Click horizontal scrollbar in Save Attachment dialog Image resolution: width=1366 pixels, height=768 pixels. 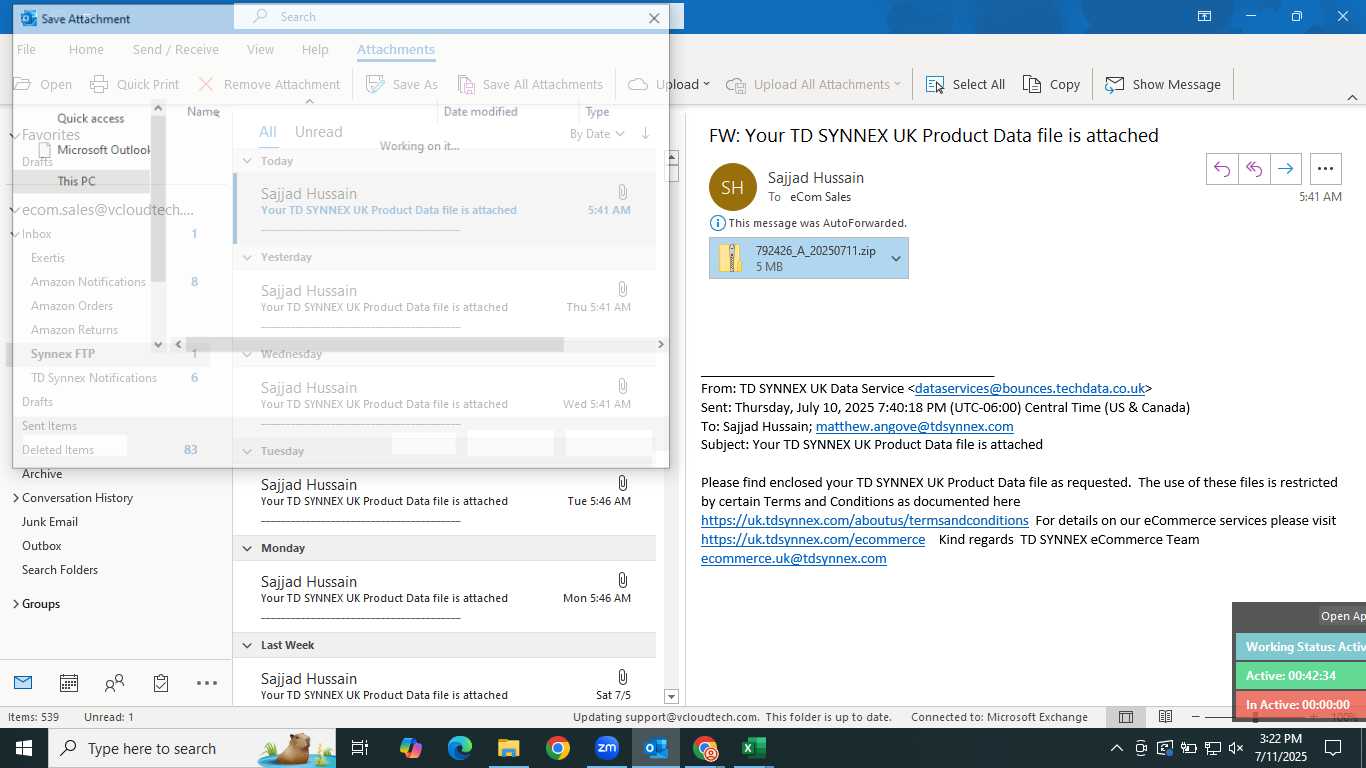click(375, 344)
